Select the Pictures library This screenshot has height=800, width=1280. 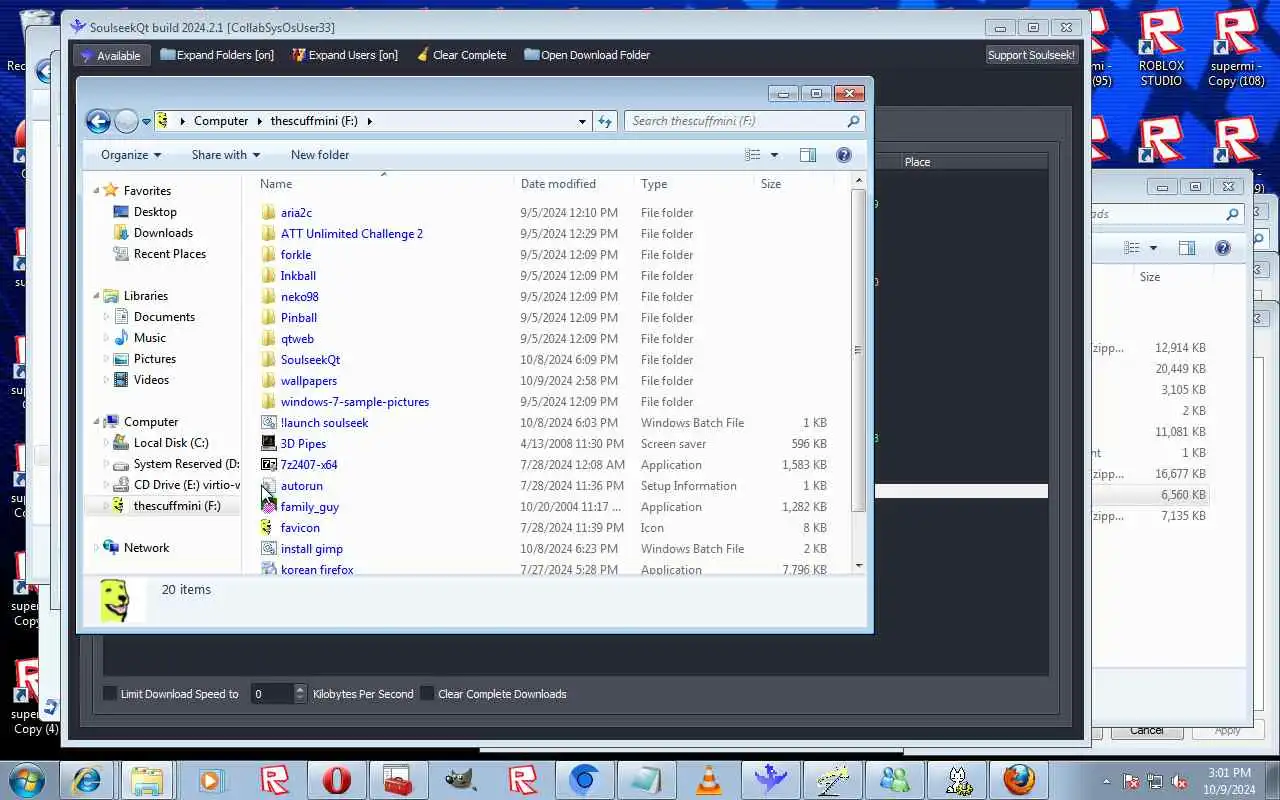click(155, 359)
